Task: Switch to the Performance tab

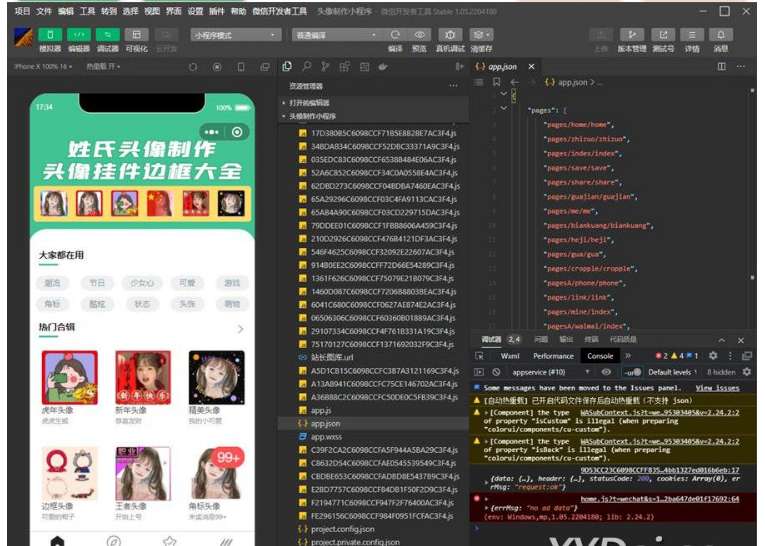Action: (553, 356)
